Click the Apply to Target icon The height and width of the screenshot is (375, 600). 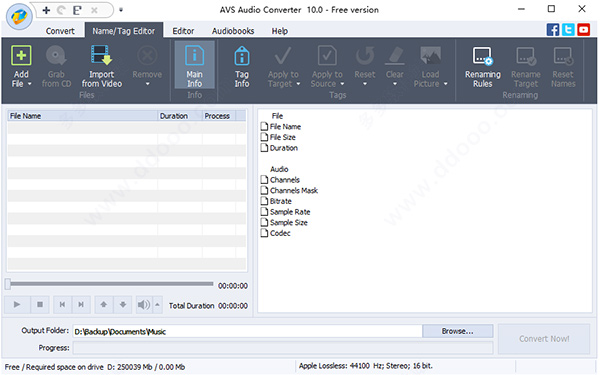283,56
